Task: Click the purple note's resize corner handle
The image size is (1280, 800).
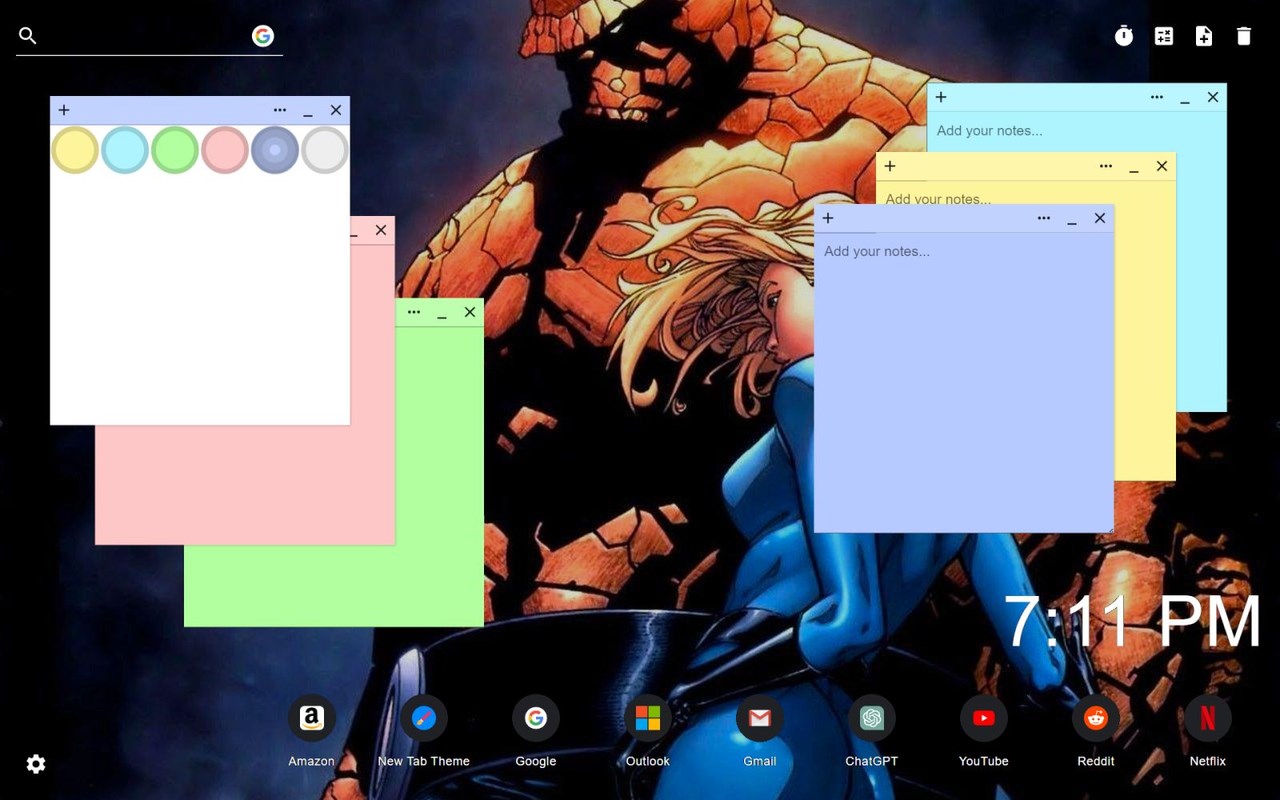Action: click(x=1109, y=528)
